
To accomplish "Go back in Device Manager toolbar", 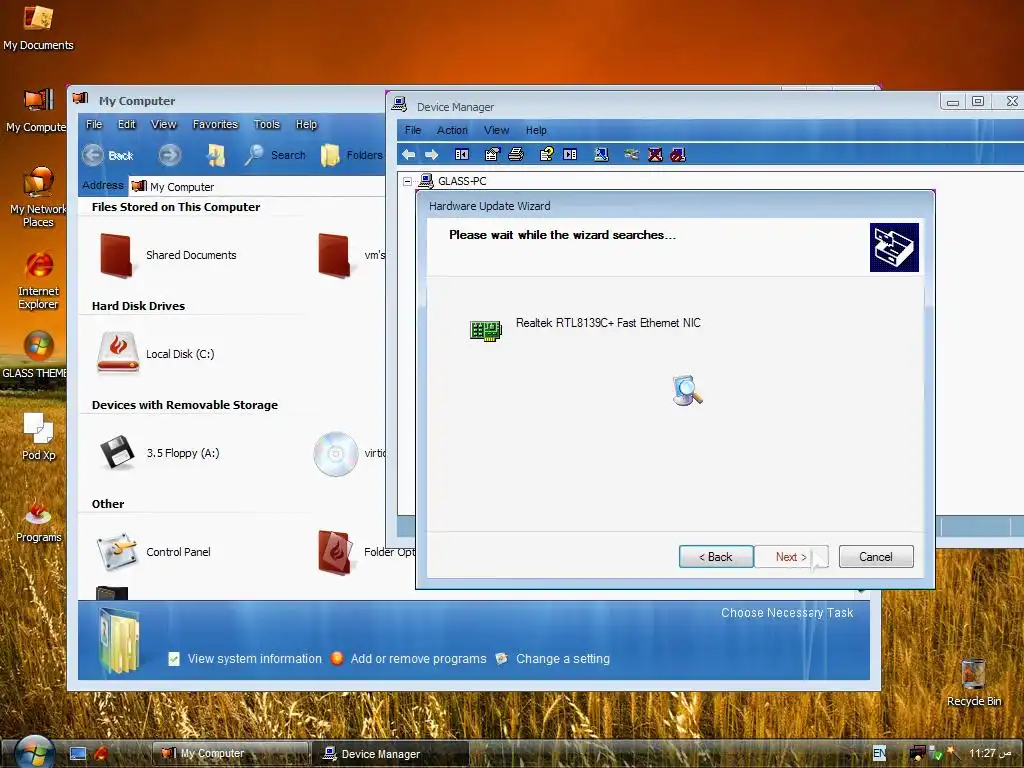I will (x=409, y=155).
